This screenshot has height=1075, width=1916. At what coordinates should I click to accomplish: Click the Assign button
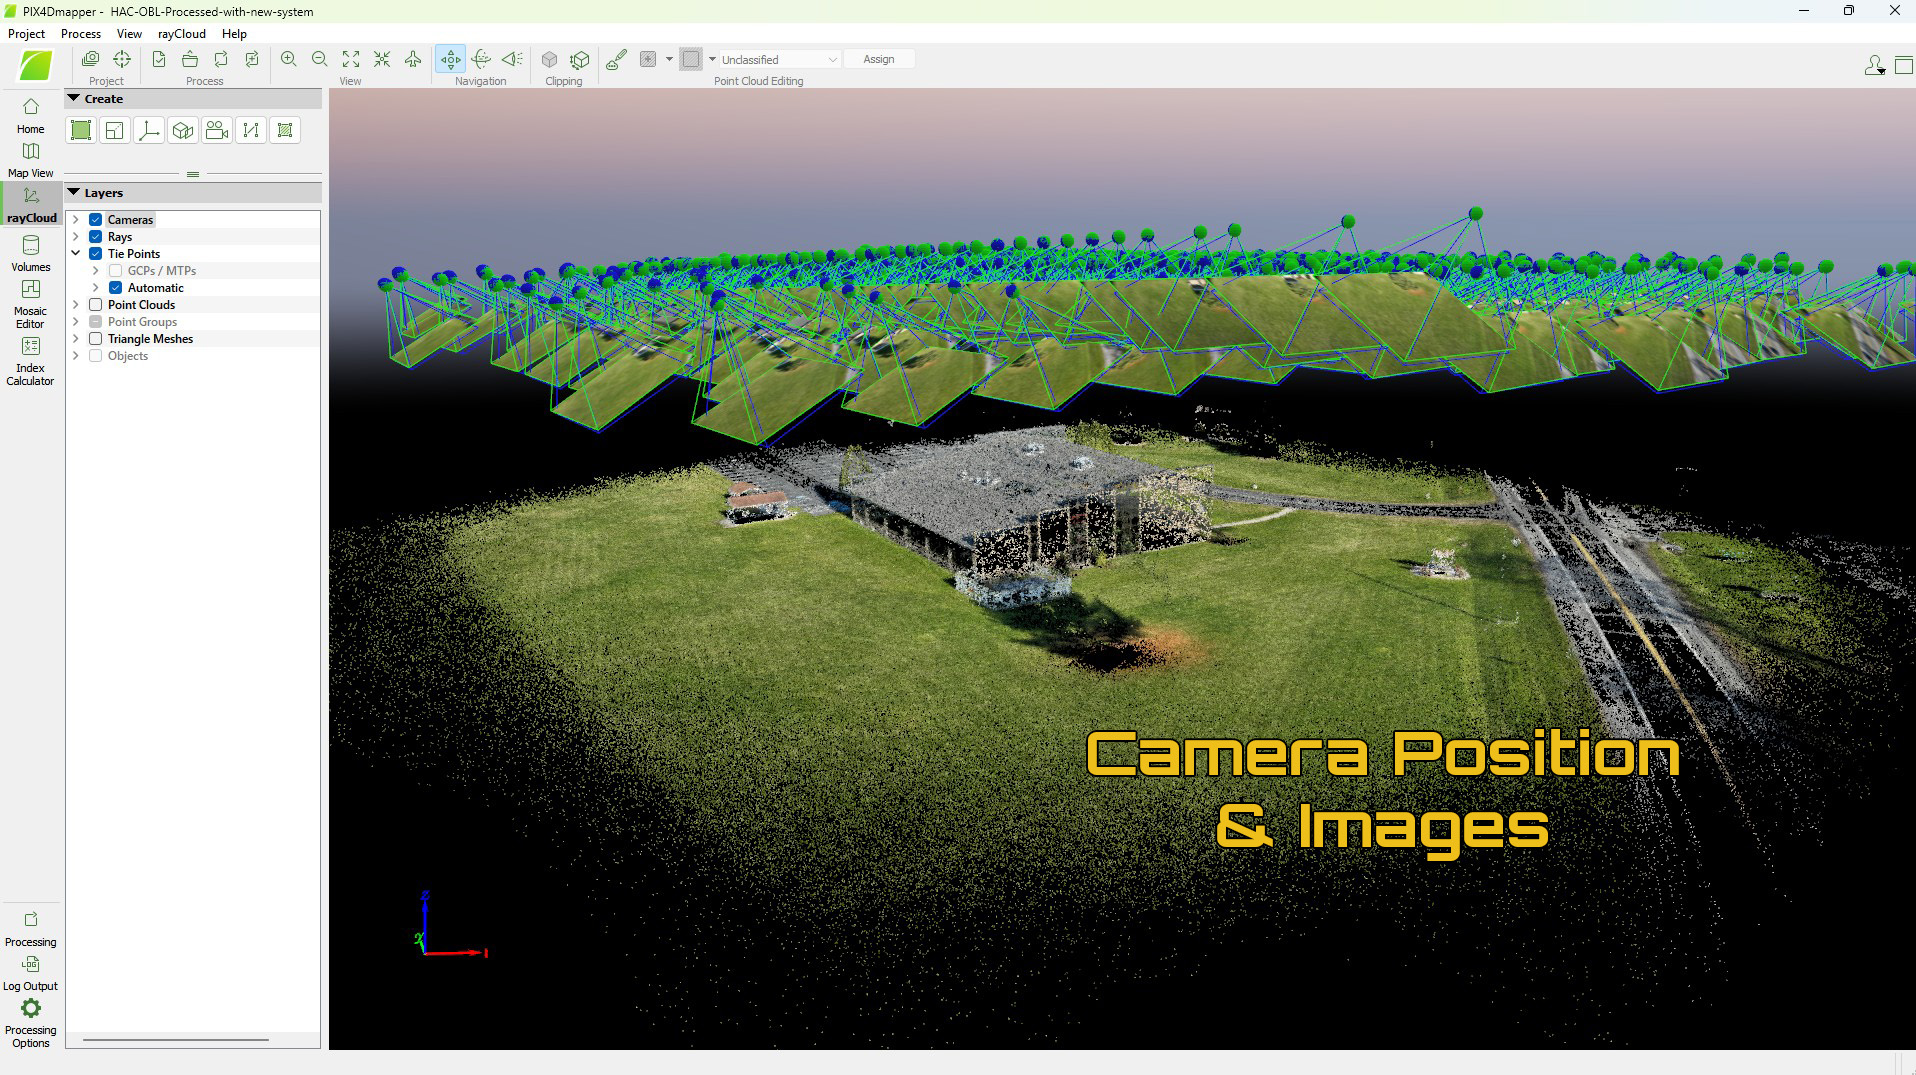(878, 60)
